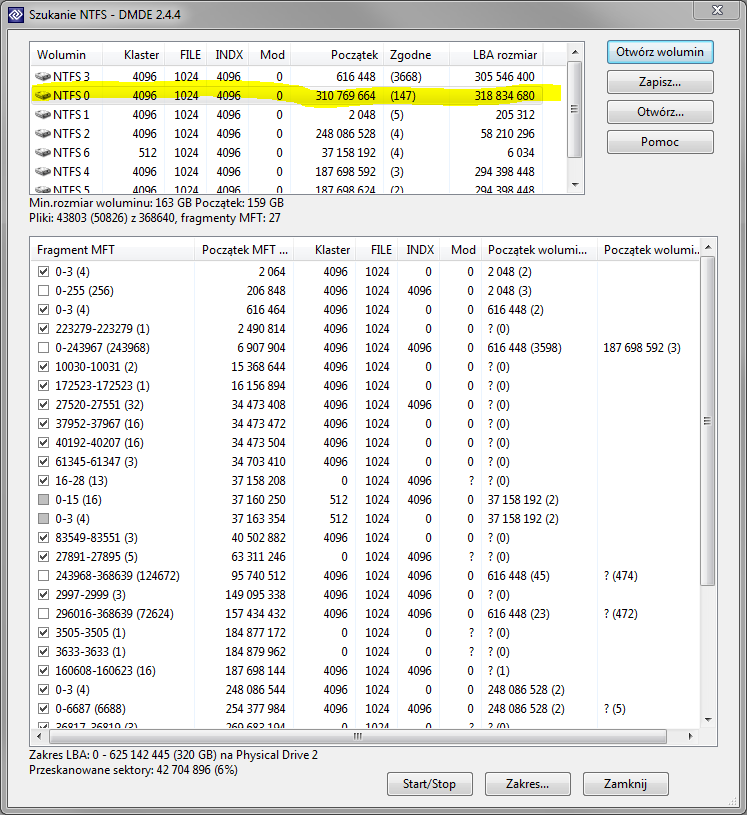Image resolution: width=747 pixels, height=815 pixels.
Task: Click the 318 834 680 LBA size value
Action: (504, 96)
